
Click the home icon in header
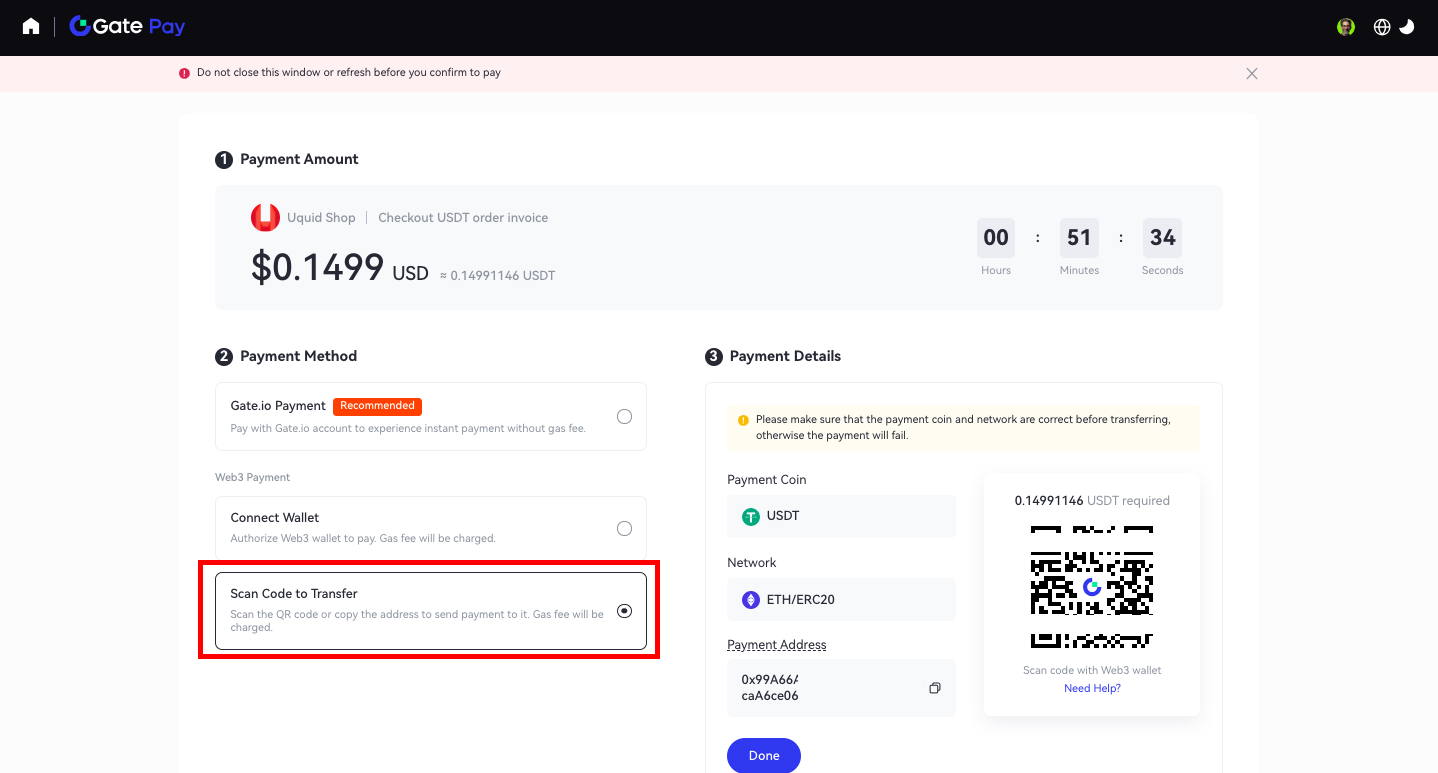point(31,27)
